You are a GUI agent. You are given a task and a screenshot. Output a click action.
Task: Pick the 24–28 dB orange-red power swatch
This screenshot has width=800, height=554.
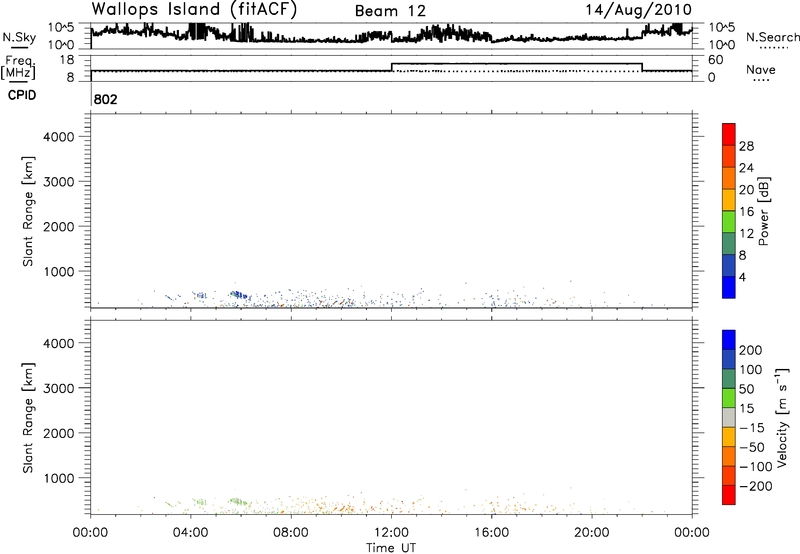pyautogui.click(x=729, y=156)
